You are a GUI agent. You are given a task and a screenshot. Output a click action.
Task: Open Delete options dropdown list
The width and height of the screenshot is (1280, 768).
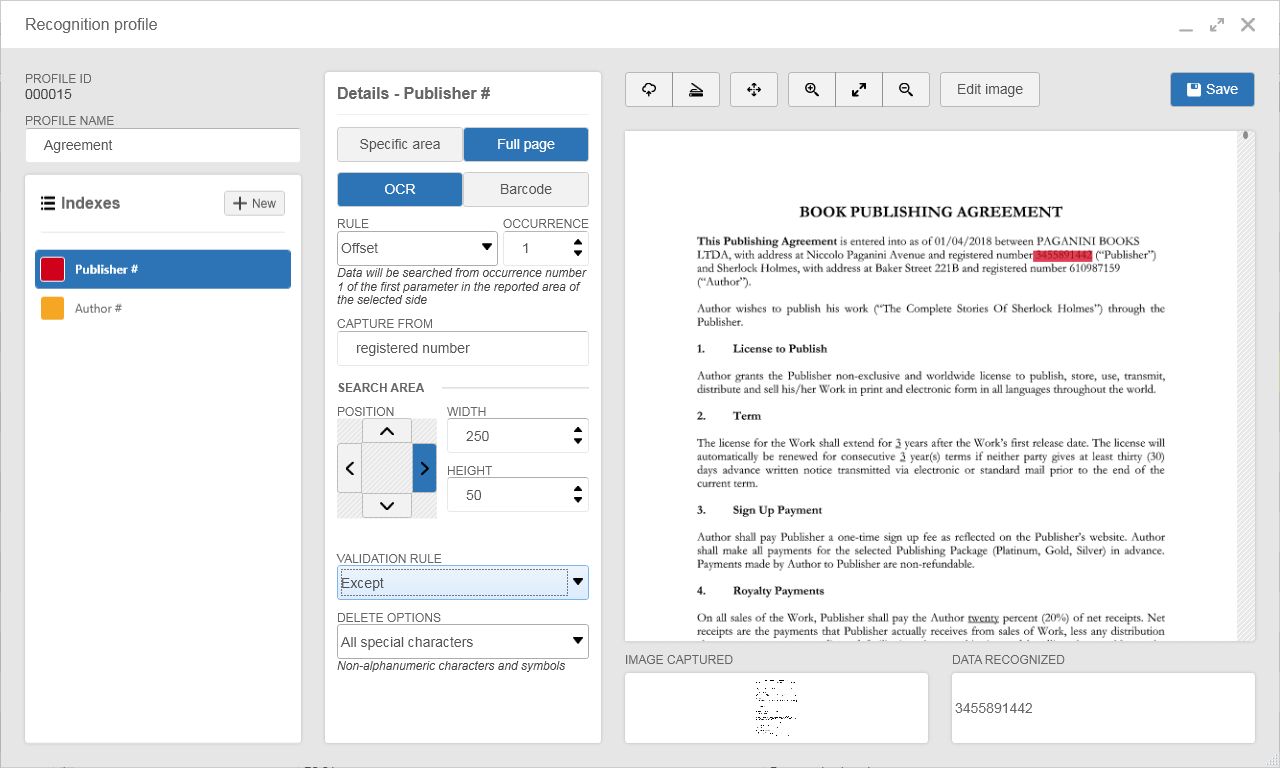(463, 642)
